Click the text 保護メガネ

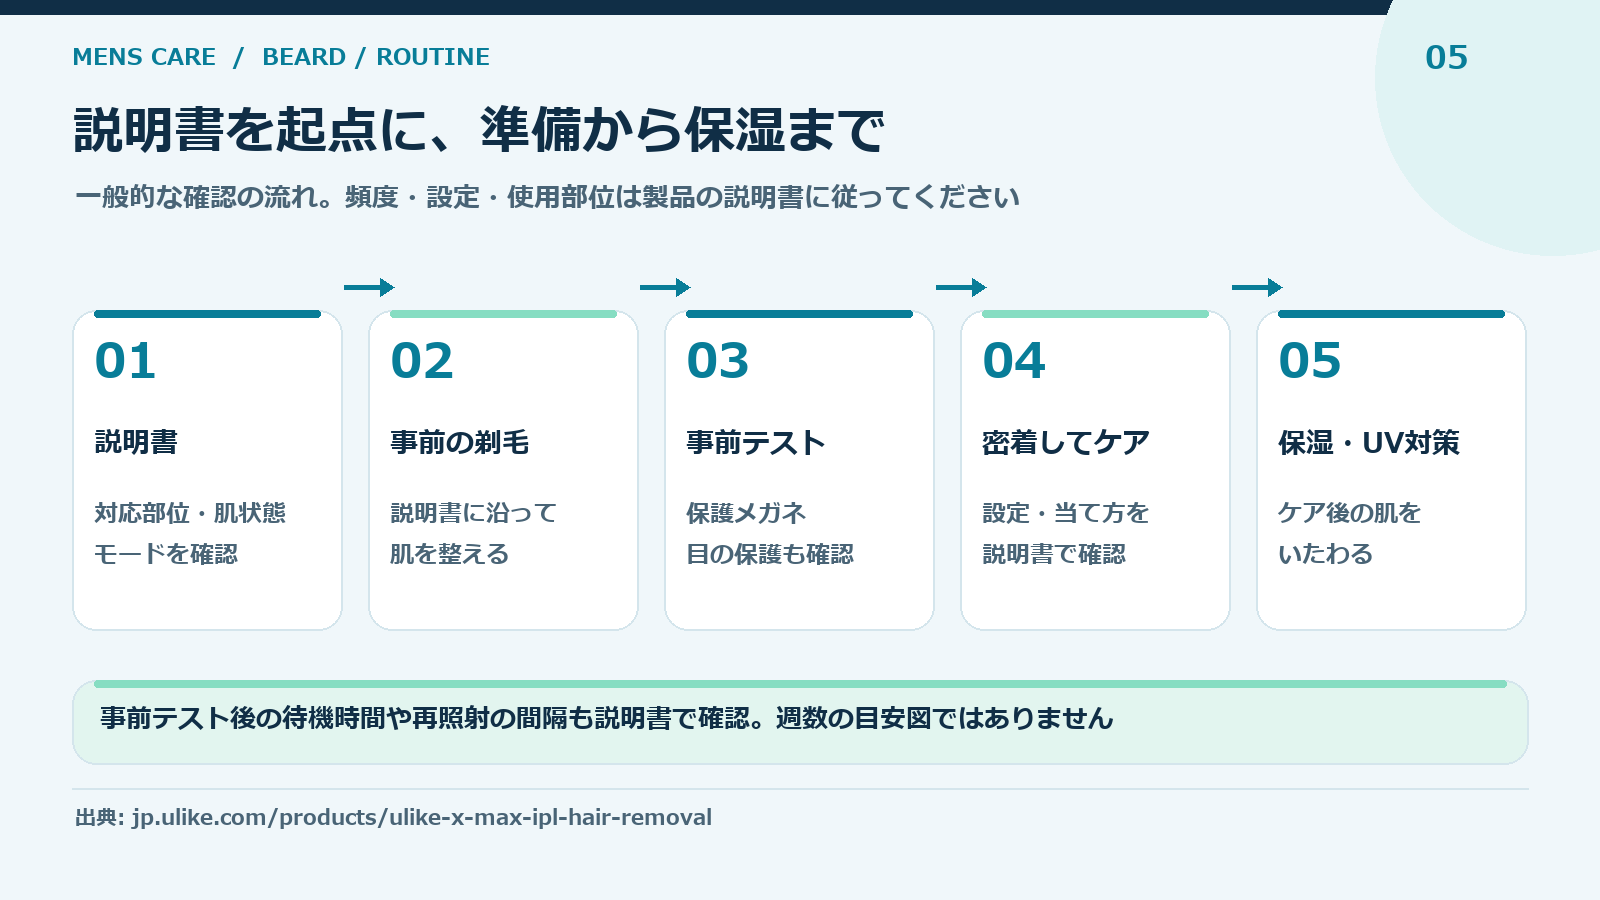point(746,513)
